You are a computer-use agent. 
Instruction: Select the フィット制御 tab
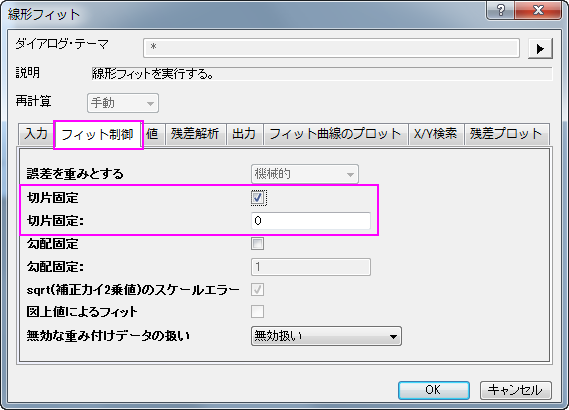point(98,135)
